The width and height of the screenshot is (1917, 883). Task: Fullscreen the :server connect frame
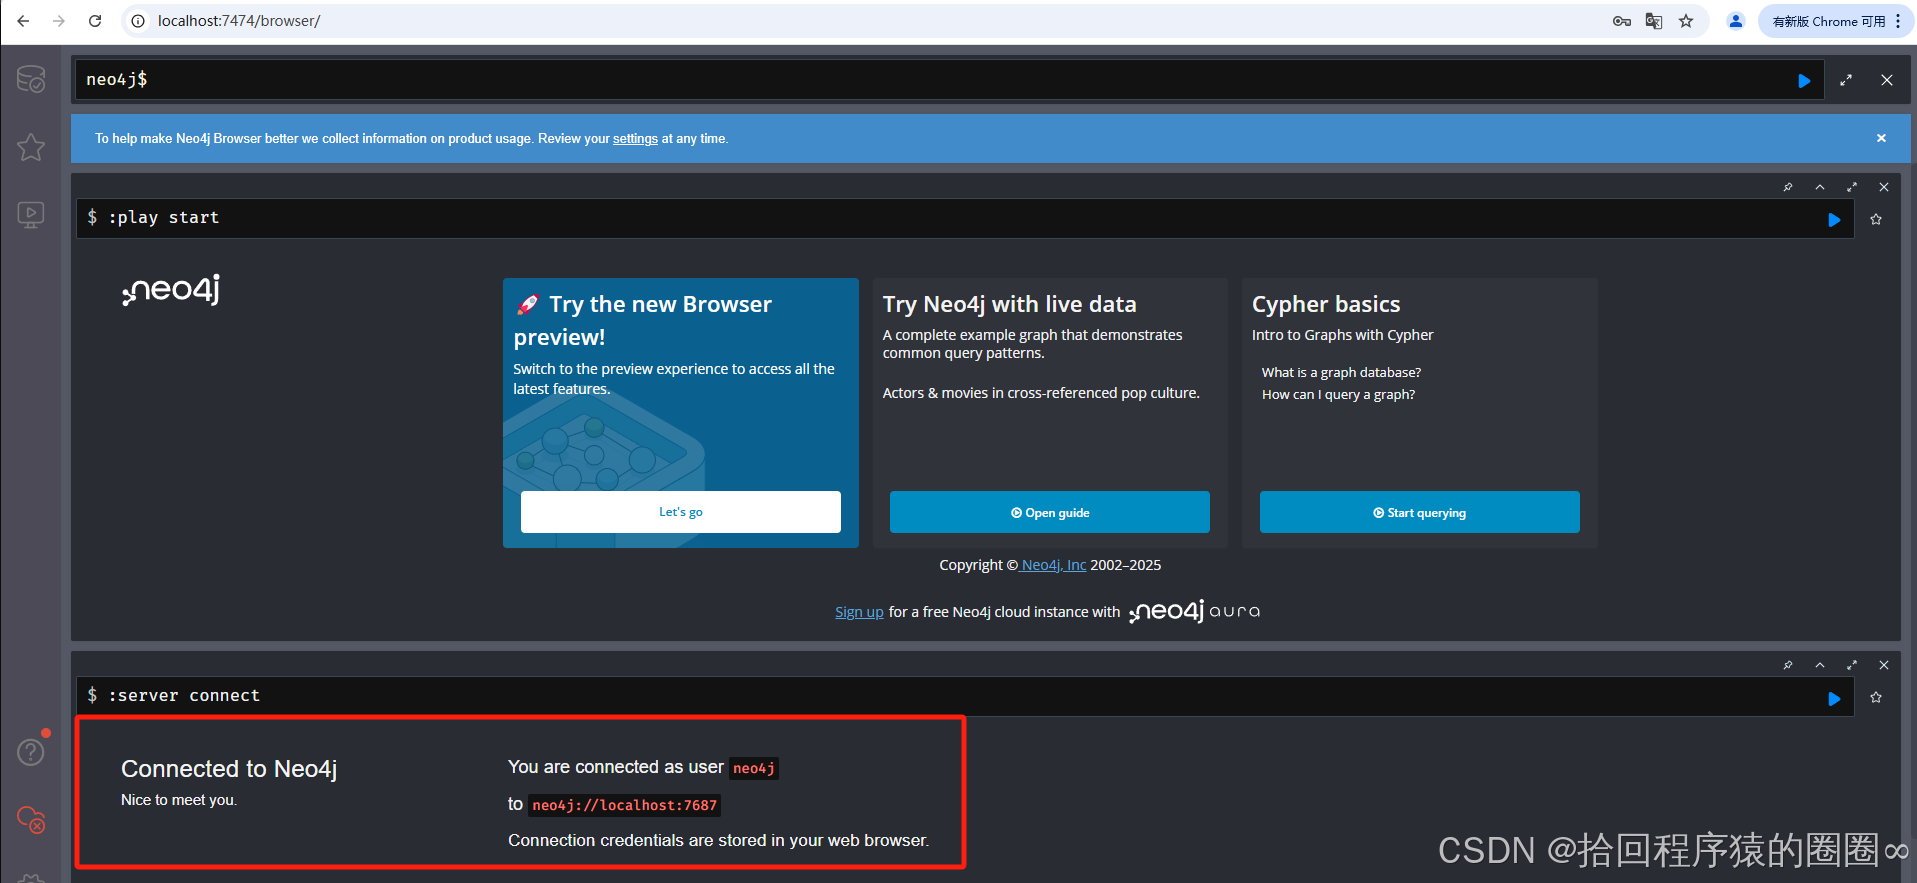(1852, 665)
